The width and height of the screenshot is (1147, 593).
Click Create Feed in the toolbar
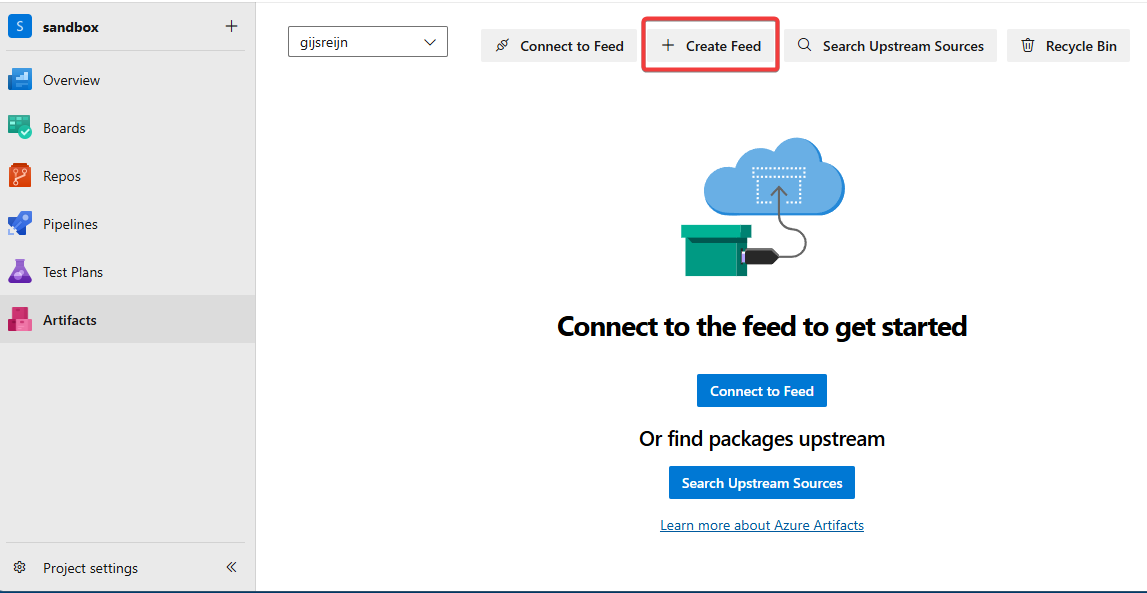[710, 46]
